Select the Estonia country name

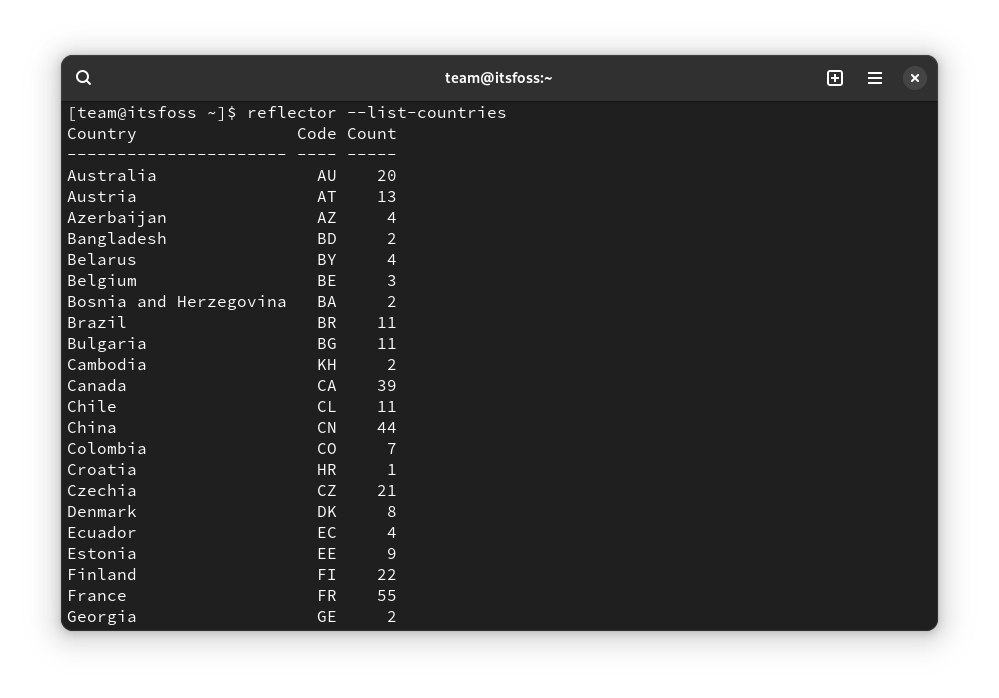pos(102,554)
